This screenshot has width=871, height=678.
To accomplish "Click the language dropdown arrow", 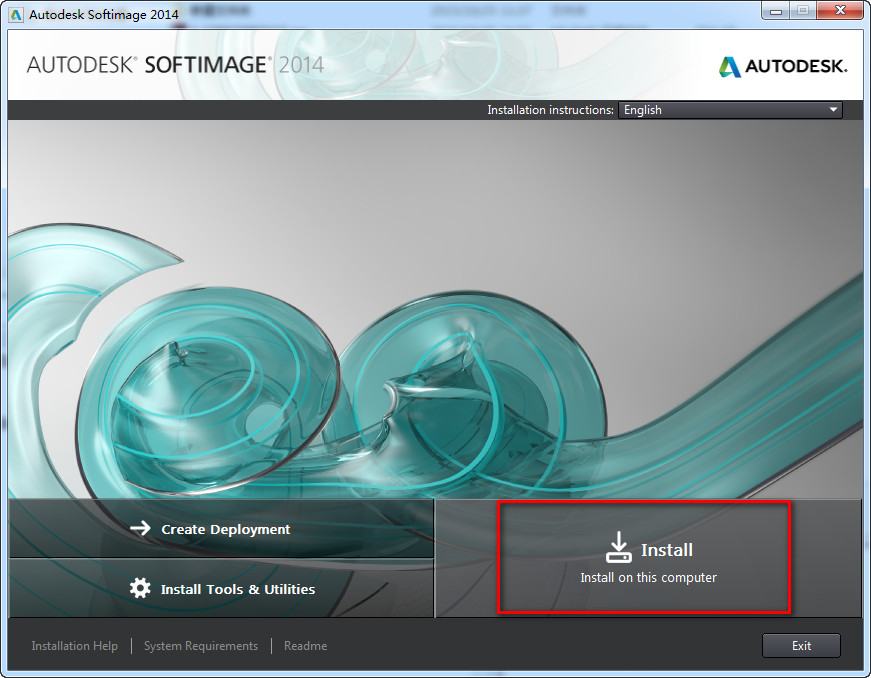I will [833, 110].
